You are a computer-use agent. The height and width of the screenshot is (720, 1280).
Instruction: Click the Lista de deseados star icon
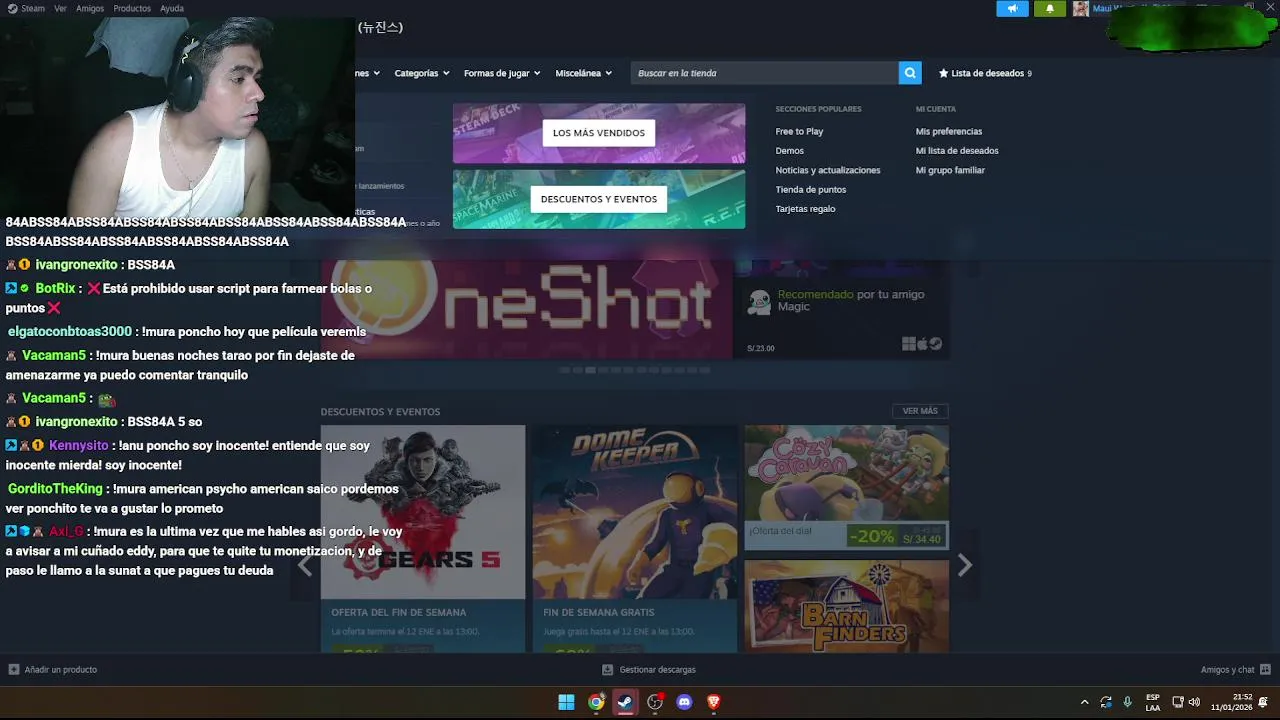click(943, 73)
